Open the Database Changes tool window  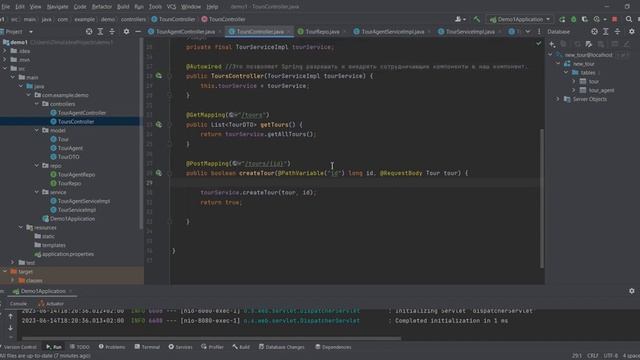[x=282, y=347]
